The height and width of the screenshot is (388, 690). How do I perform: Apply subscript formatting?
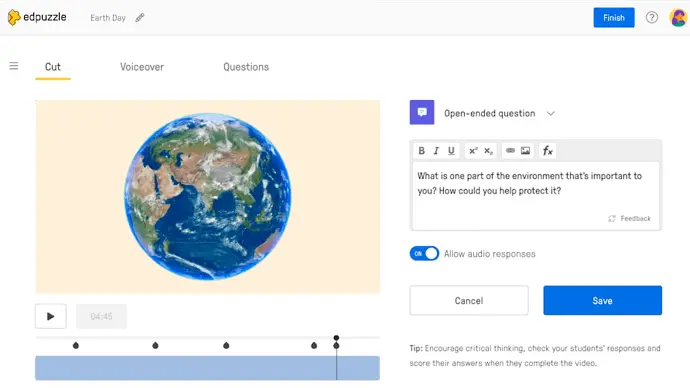tap(488, 151)
